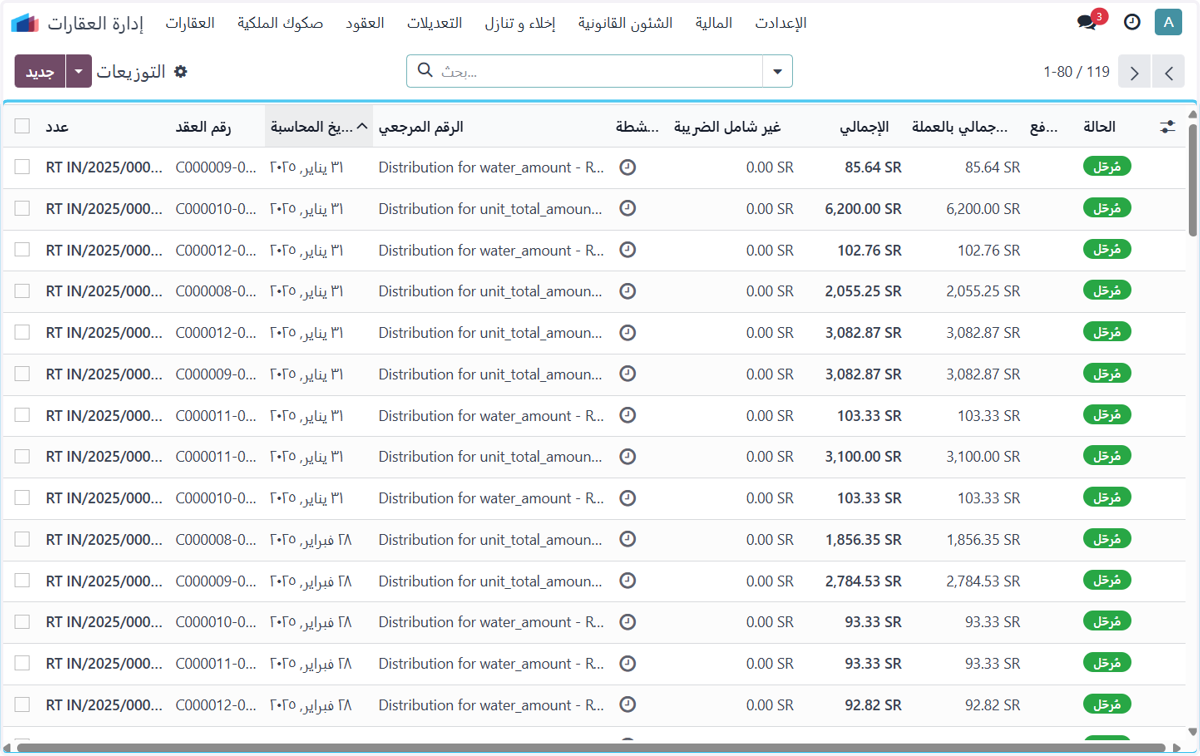This screenshot has width=1200, height=756.
Task: Open the إخلاء و تنازل menu
Action: point(520,23)
